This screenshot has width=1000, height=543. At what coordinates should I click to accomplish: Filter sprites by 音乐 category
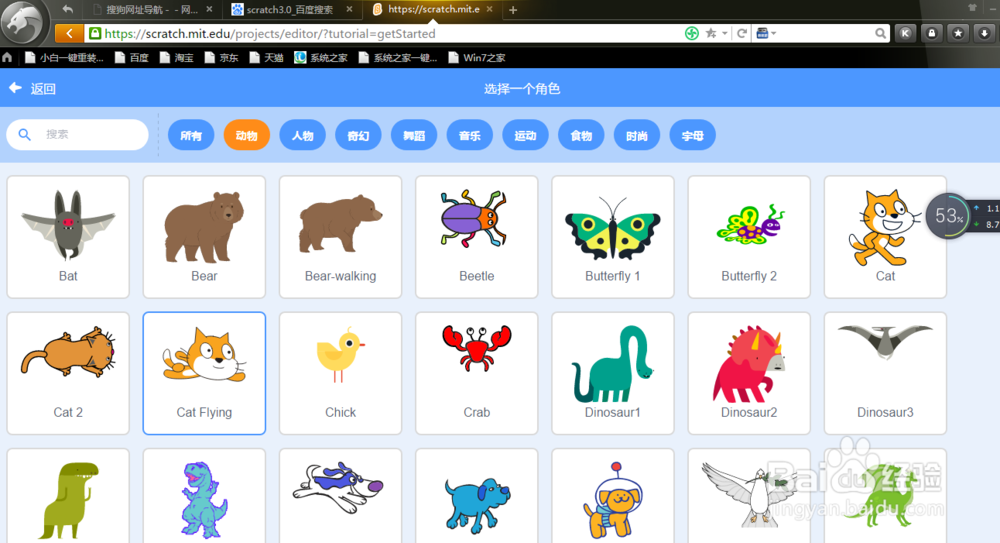[x=469, y=135]
